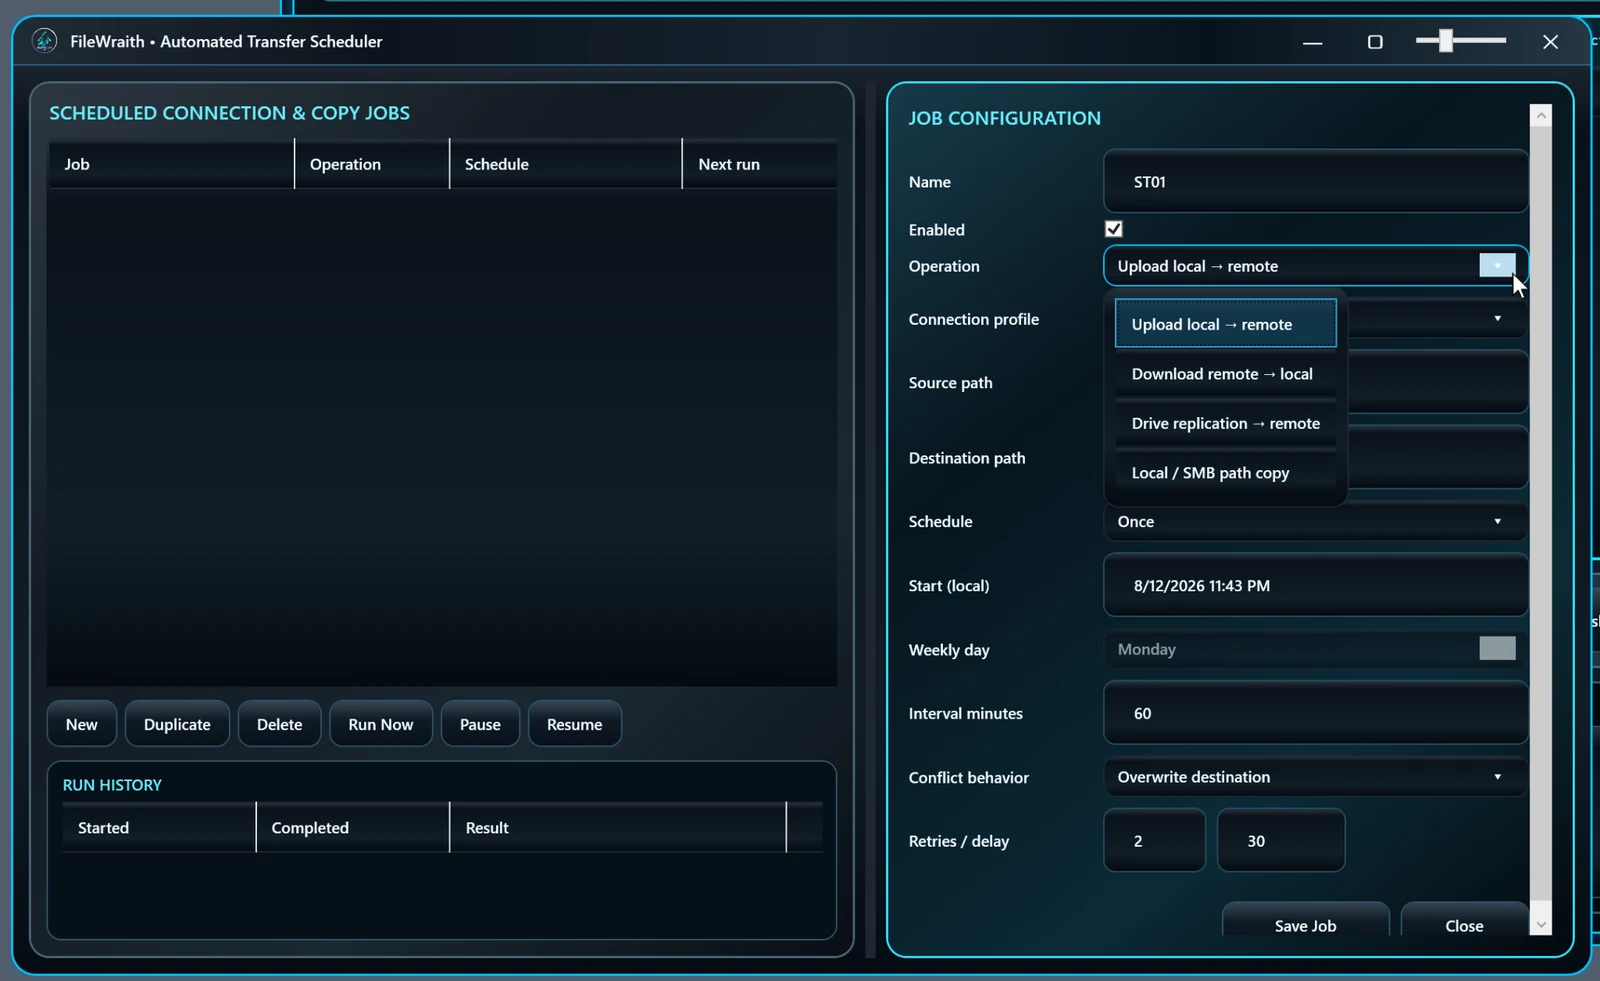This screenshot has width=1600, height=981.
Task: Click the Close button in Job Configuration
Action: tap(1464, 920)
